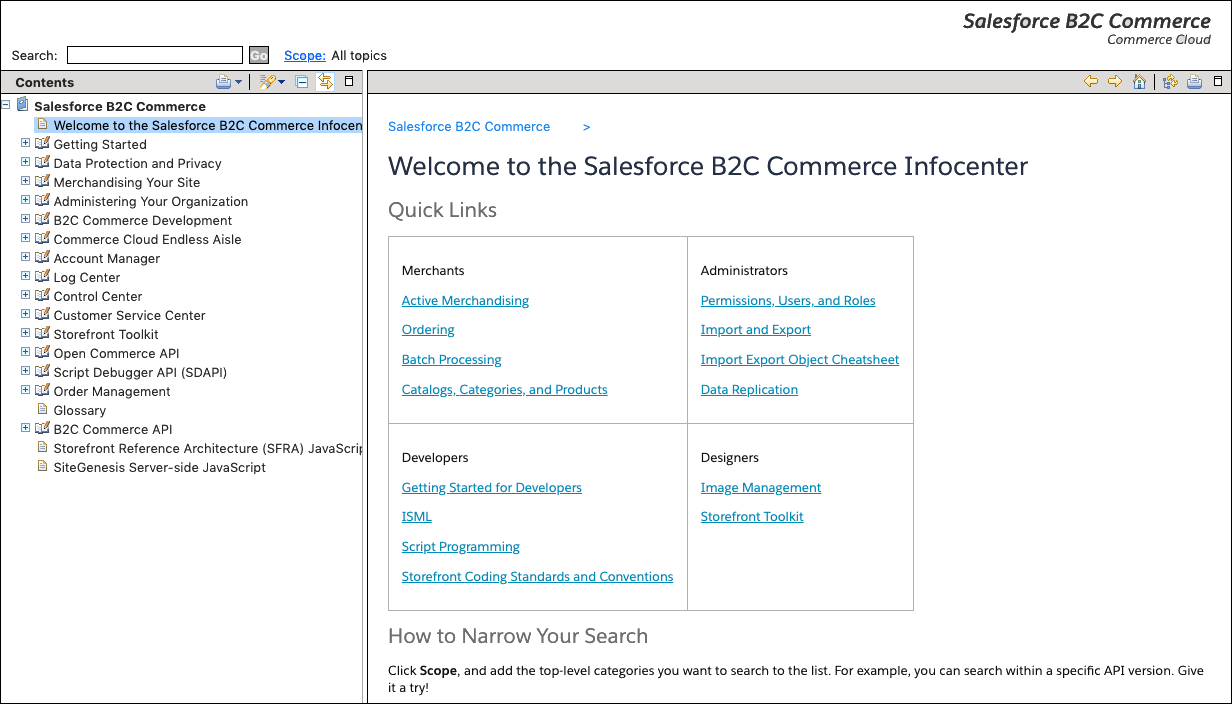
Task: Click the Salesforce B2C Commerce breadcrumb link
Action: click(469, 127)
